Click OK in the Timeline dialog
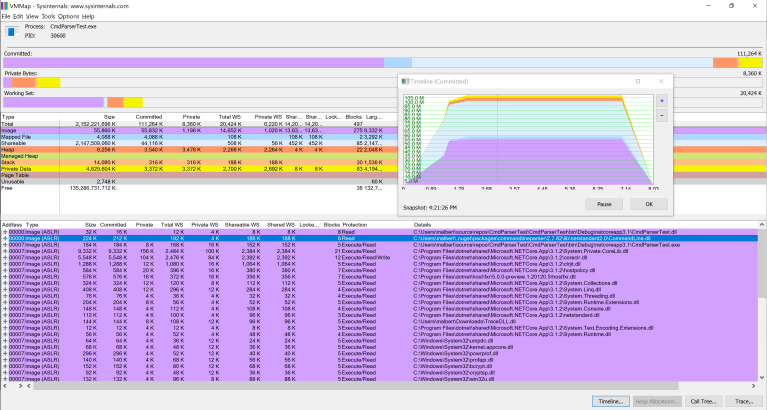The width and height of the screenshot is (767, 410). point(648,203)
